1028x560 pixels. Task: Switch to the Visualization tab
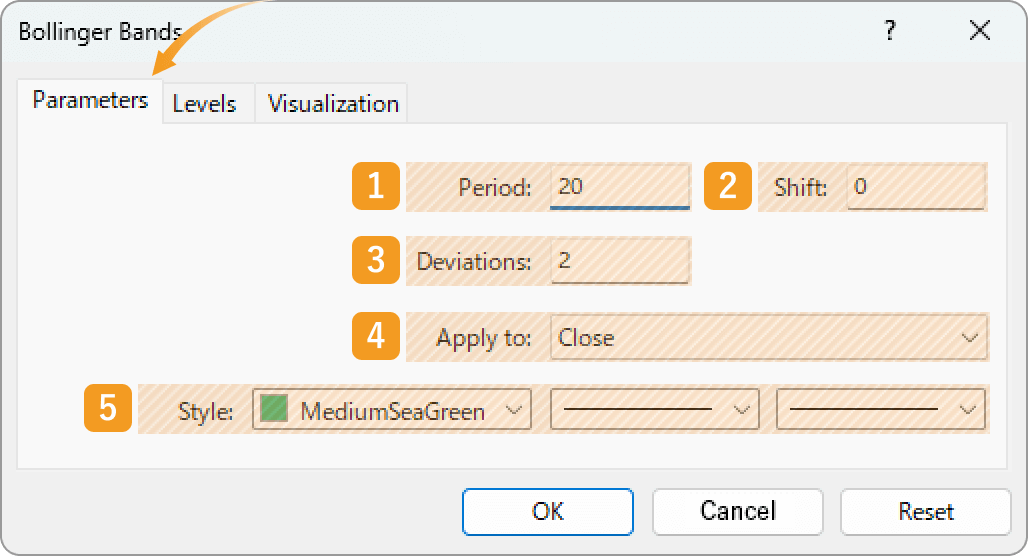click(x=333, y=104)
